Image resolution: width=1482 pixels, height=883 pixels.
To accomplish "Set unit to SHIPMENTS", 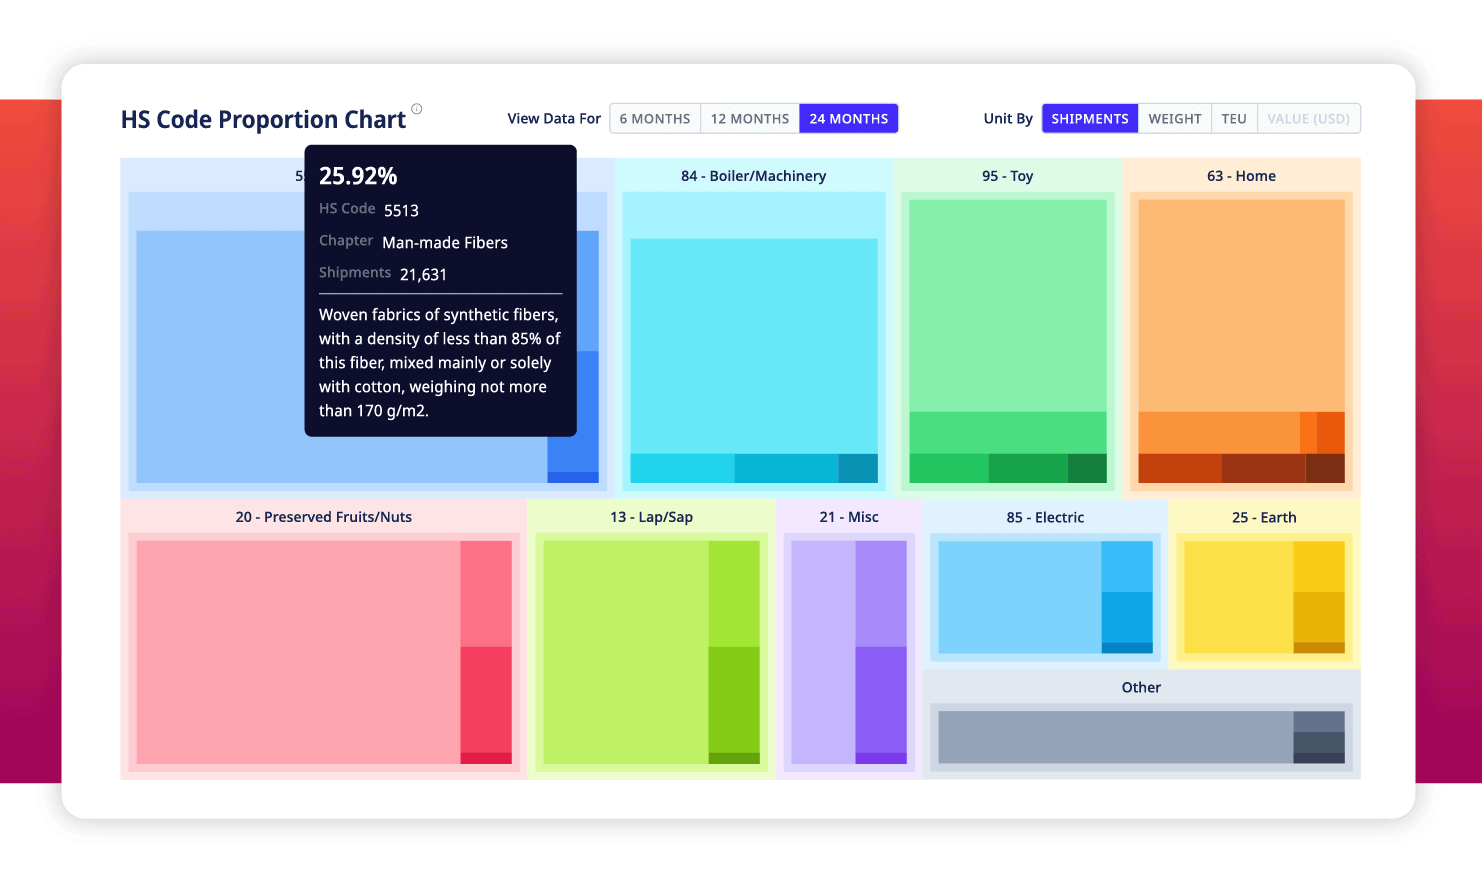I will coord(1090,118).
